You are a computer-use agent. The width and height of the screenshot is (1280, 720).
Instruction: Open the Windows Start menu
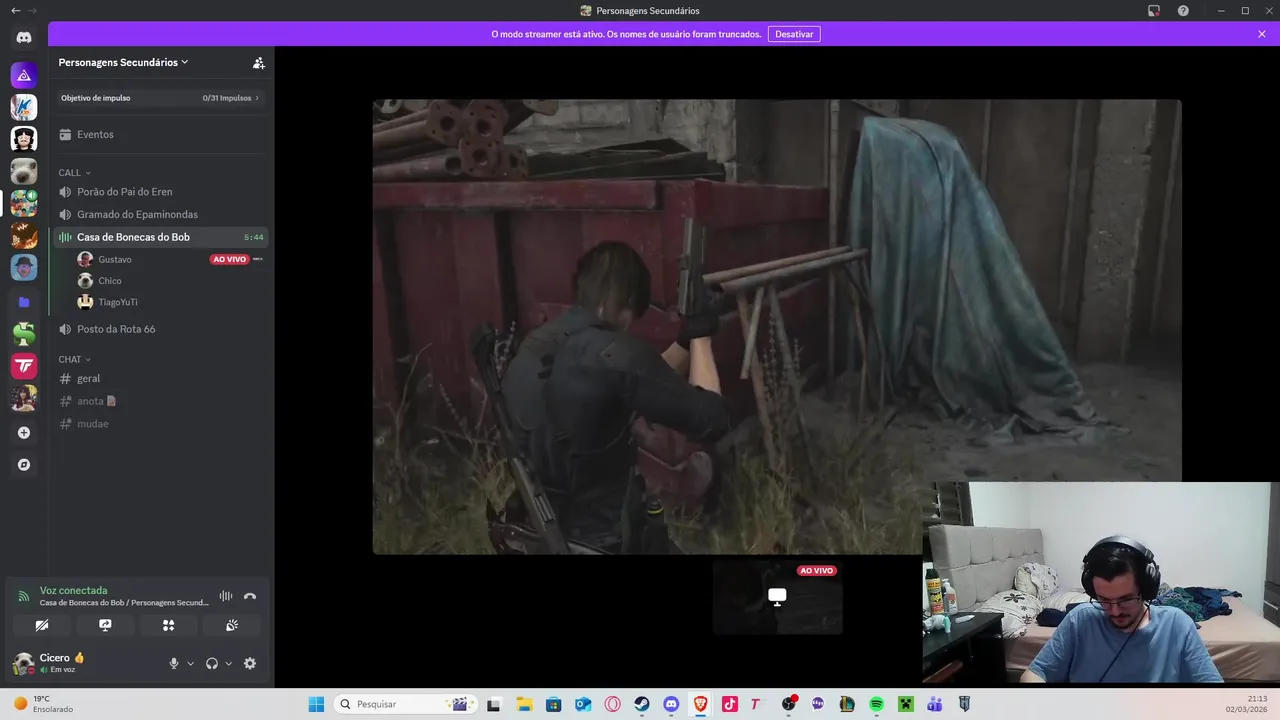pyautogui.click(x=316, y=704)
